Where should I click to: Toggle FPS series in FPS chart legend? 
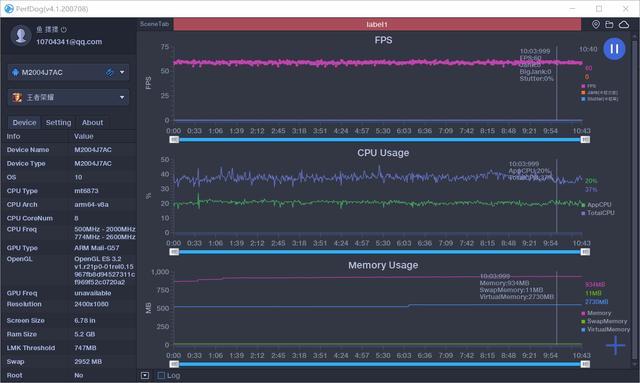click(x=589, y=86)
